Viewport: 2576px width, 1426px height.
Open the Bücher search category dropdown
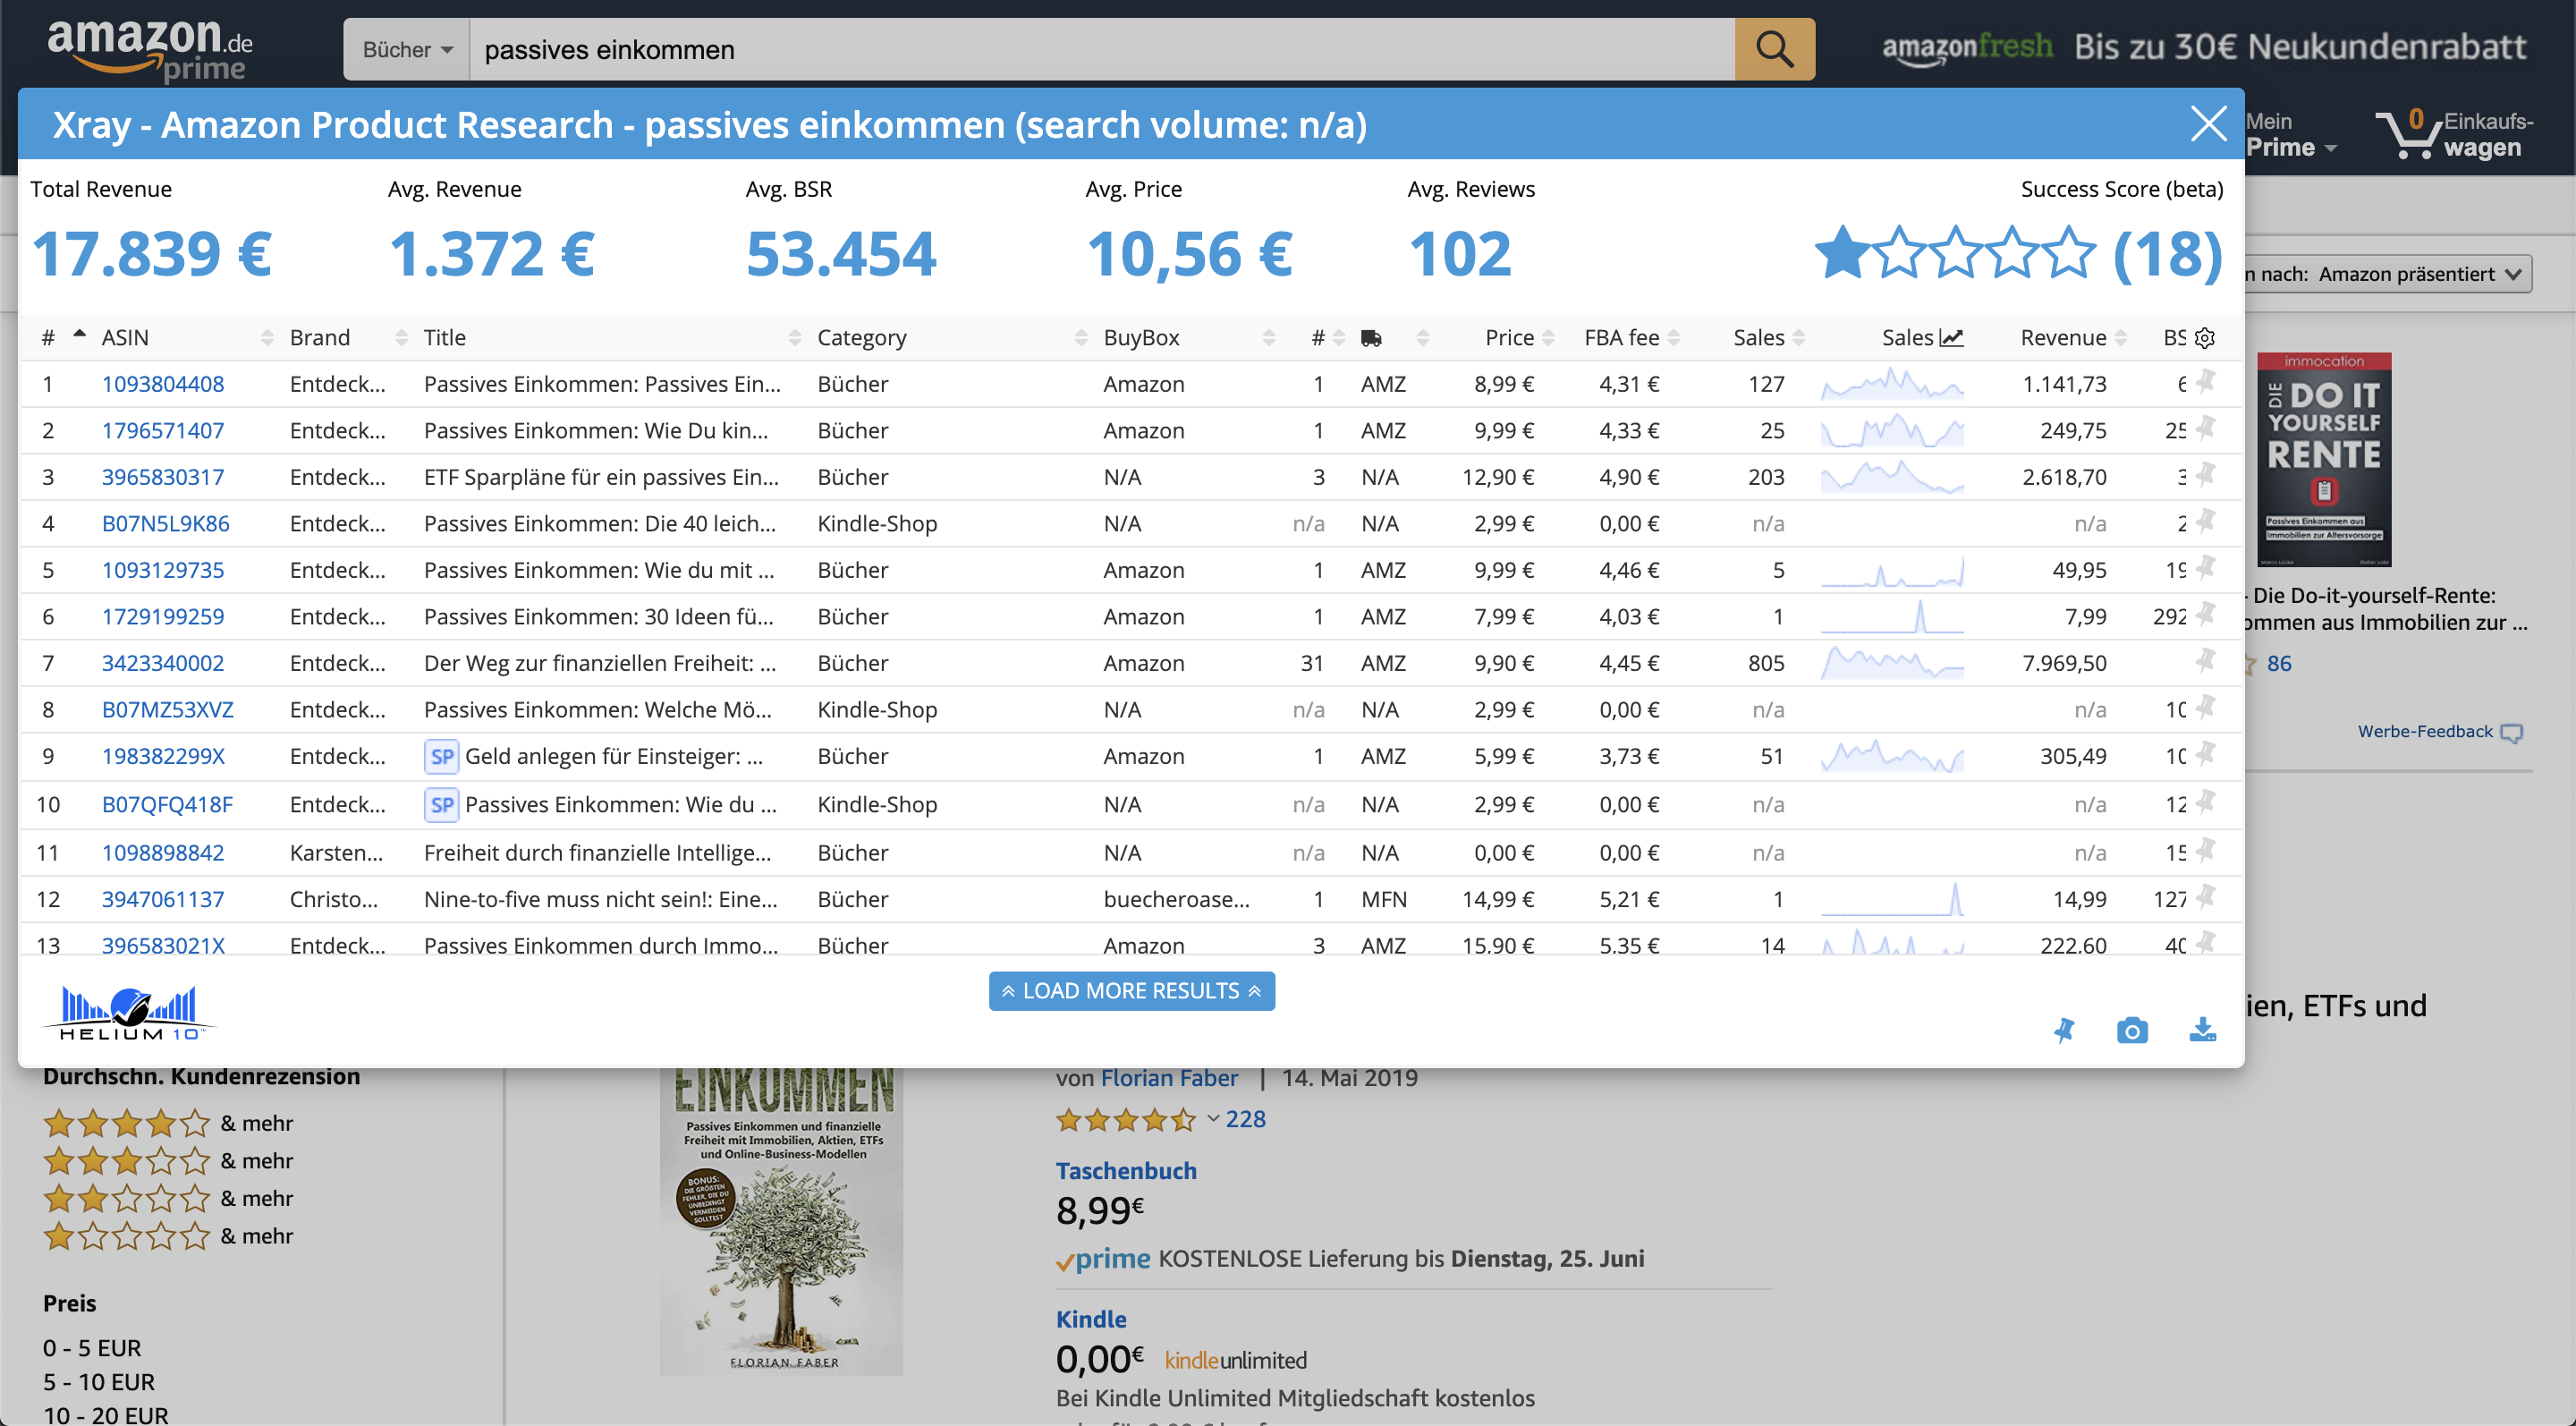(407, 49)
